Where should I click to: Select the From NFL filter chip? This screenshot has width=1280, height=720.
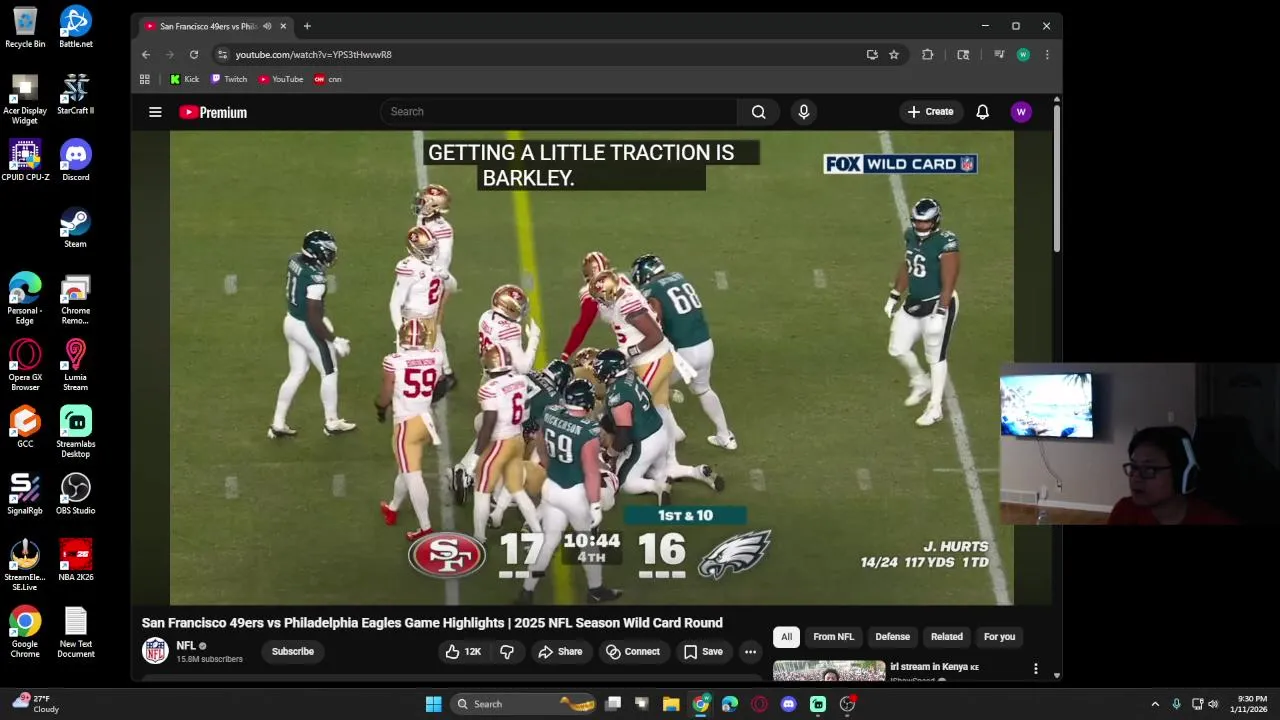(833, 636)
